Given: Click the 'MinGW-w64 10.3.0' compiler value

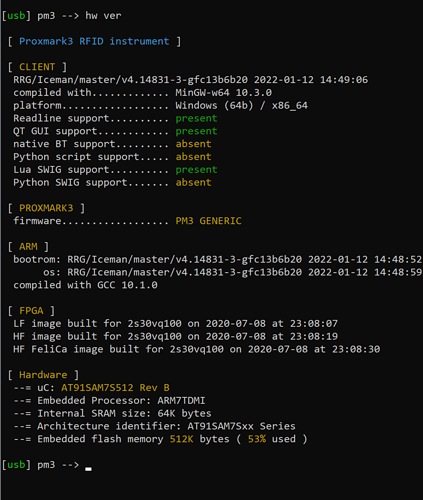Looking at the screenshot, I should pos(223,93).
